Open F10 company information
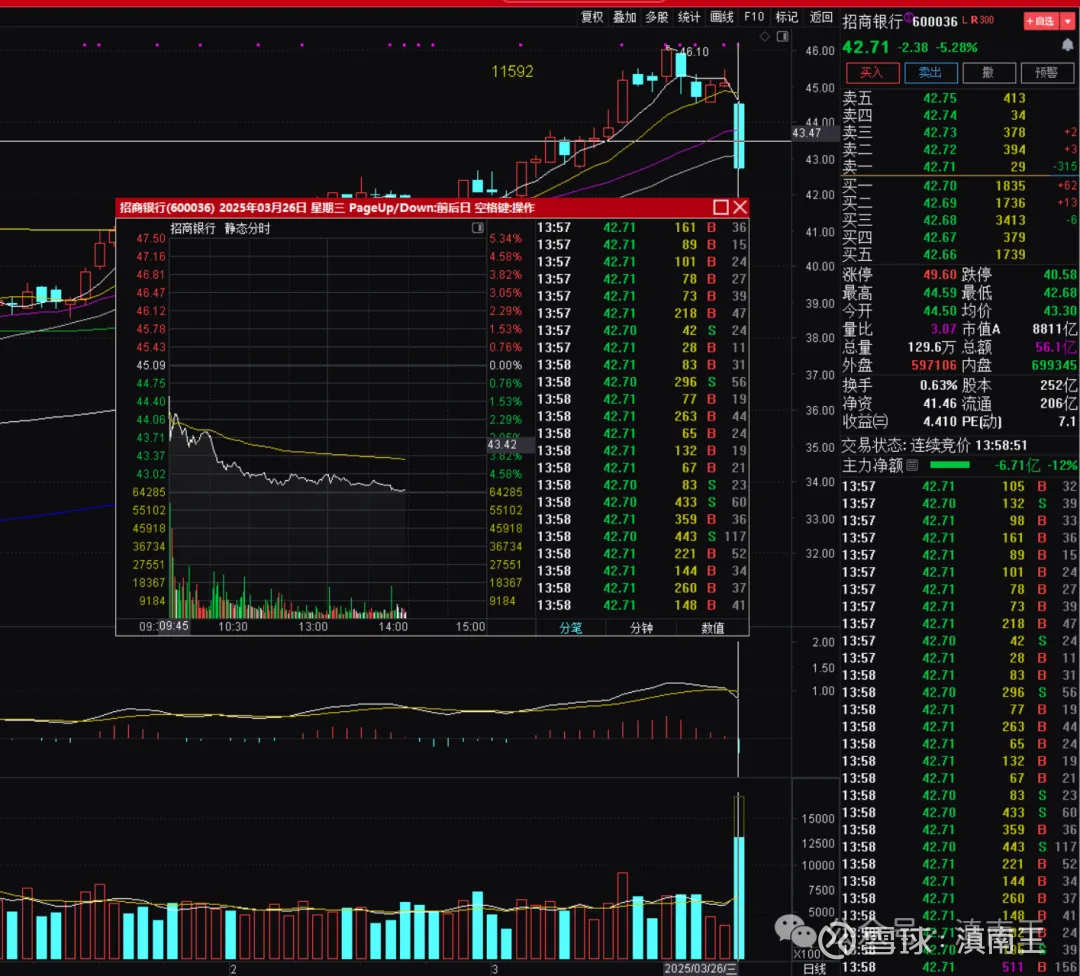Screen dimensions: 1080x976 click(754, 17)
